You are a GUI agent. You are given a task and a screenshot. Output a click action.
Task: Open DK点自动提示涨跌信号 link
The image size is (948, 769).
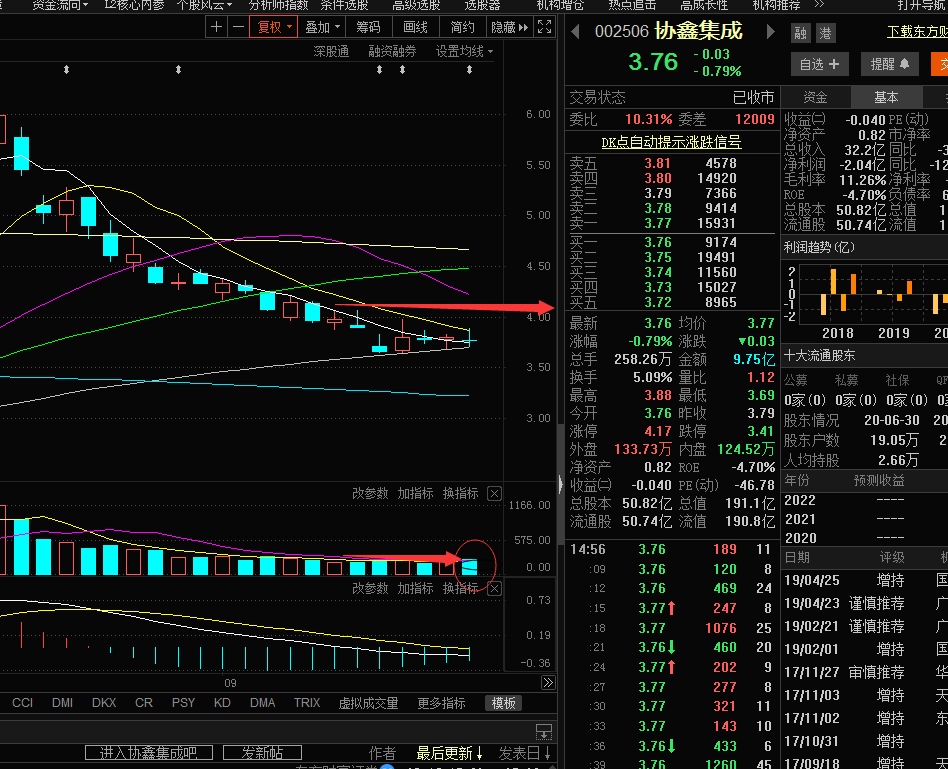(671, 142)
